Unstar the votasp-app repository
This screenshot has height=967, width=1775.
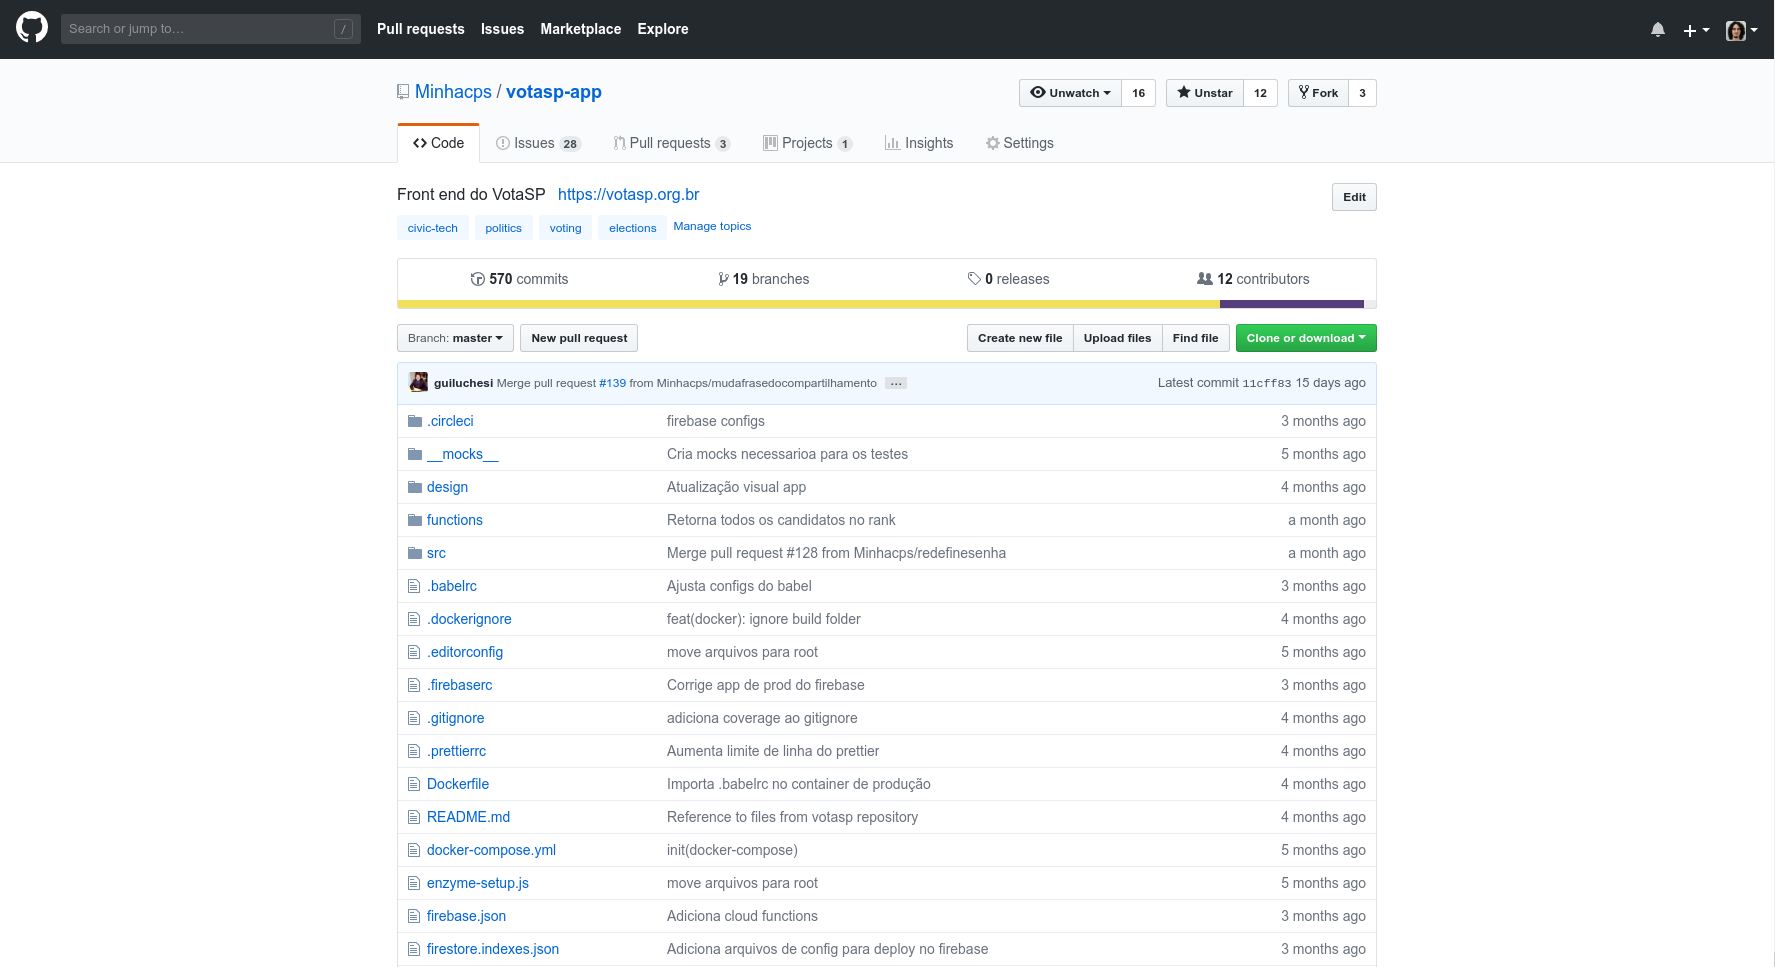[1205, 93]
